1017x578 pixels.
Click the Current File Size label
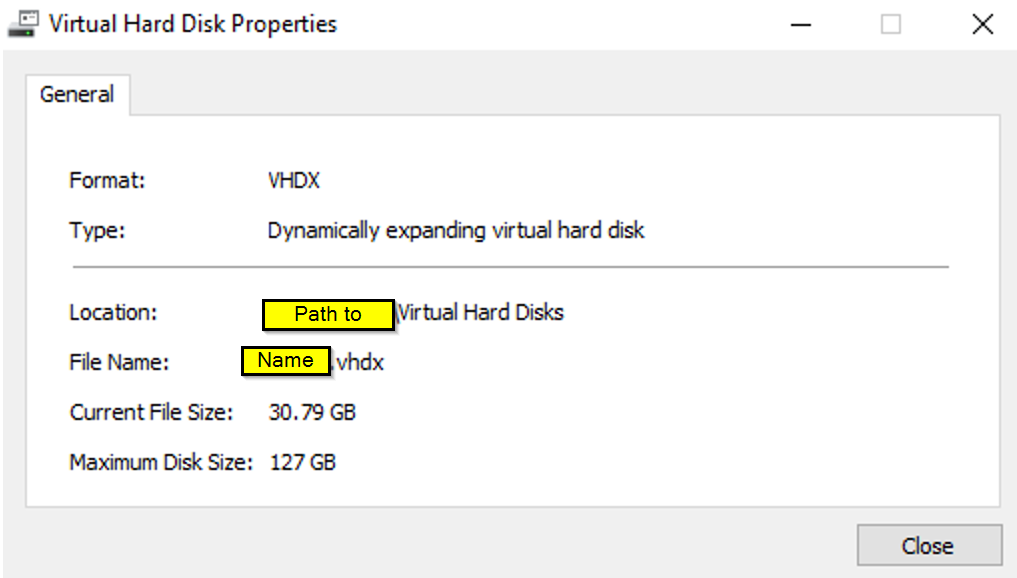151,412
